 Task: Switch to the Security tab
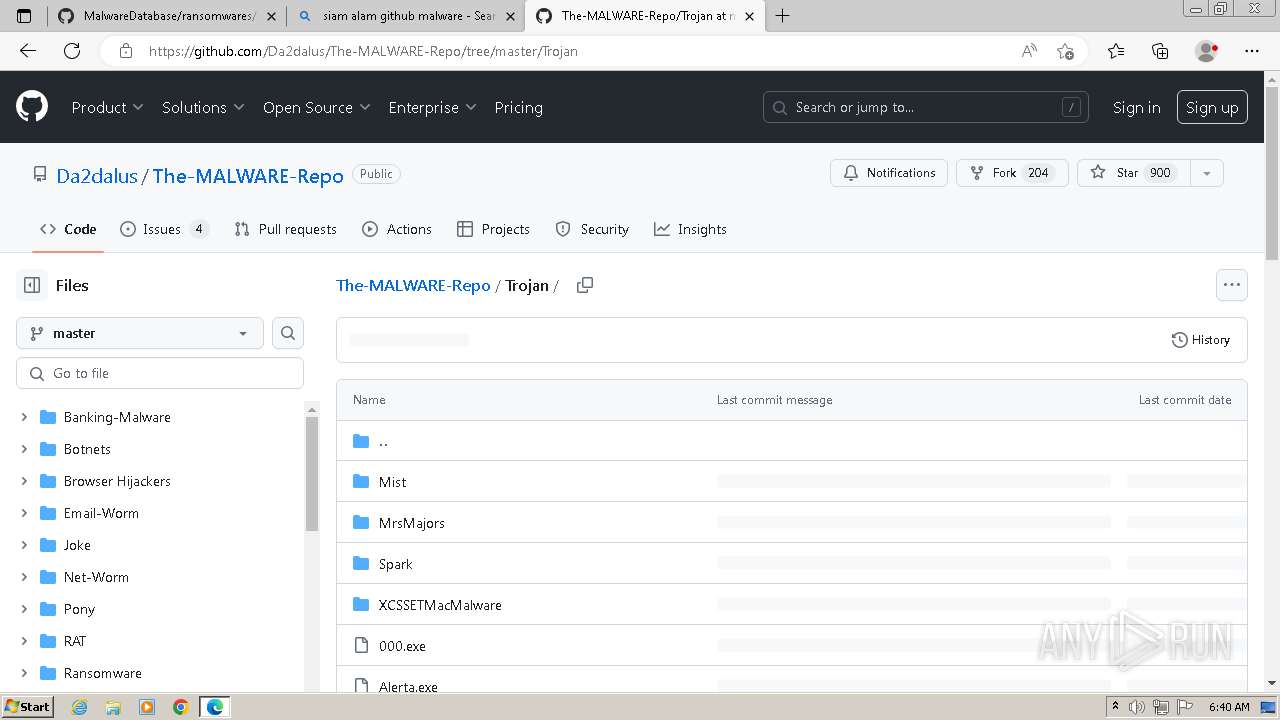(x=592, y=229)
